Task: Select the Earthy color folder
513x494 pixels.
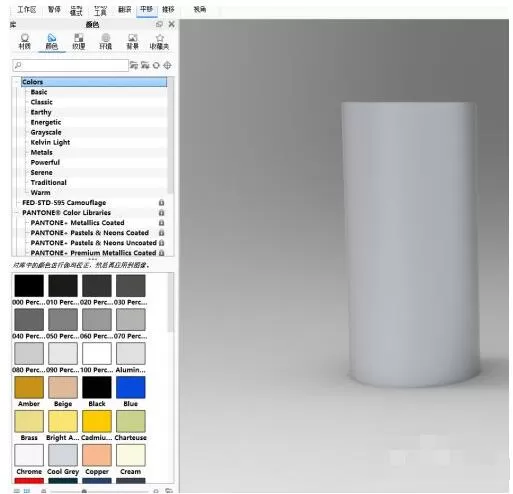Action: tap(41, 112)
